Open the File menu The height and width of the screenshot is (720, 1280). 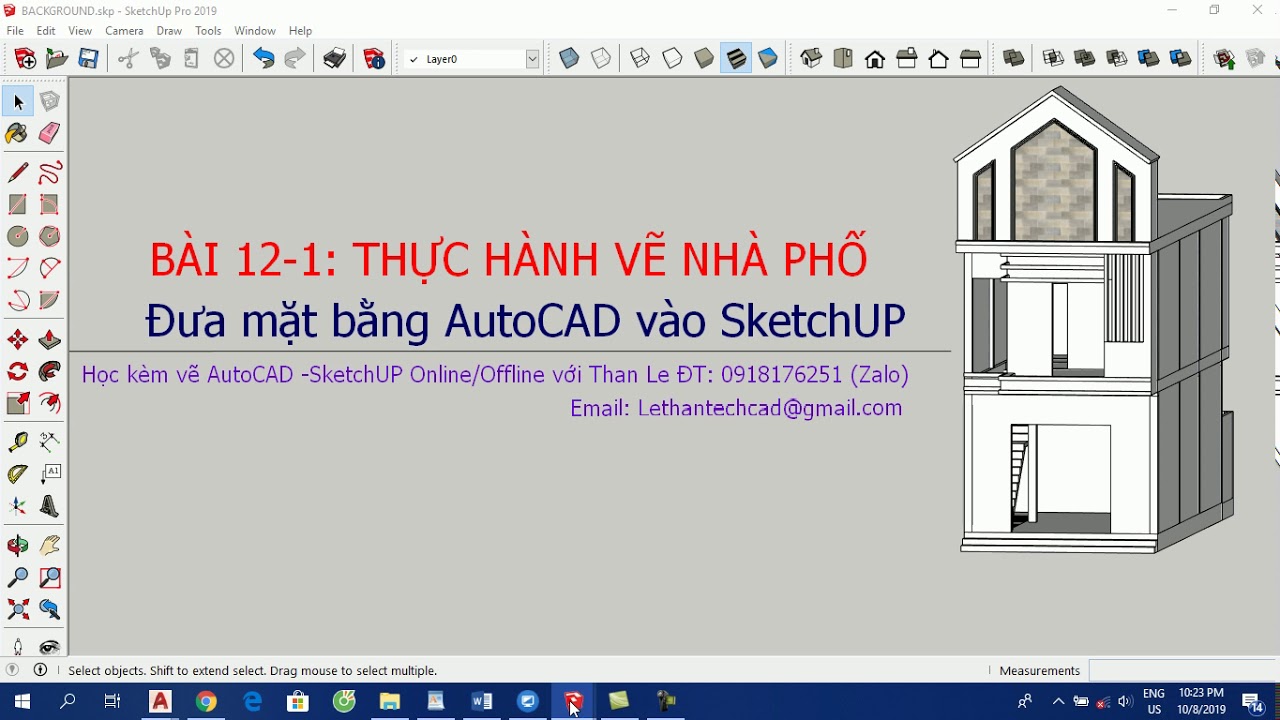point(15,31)
